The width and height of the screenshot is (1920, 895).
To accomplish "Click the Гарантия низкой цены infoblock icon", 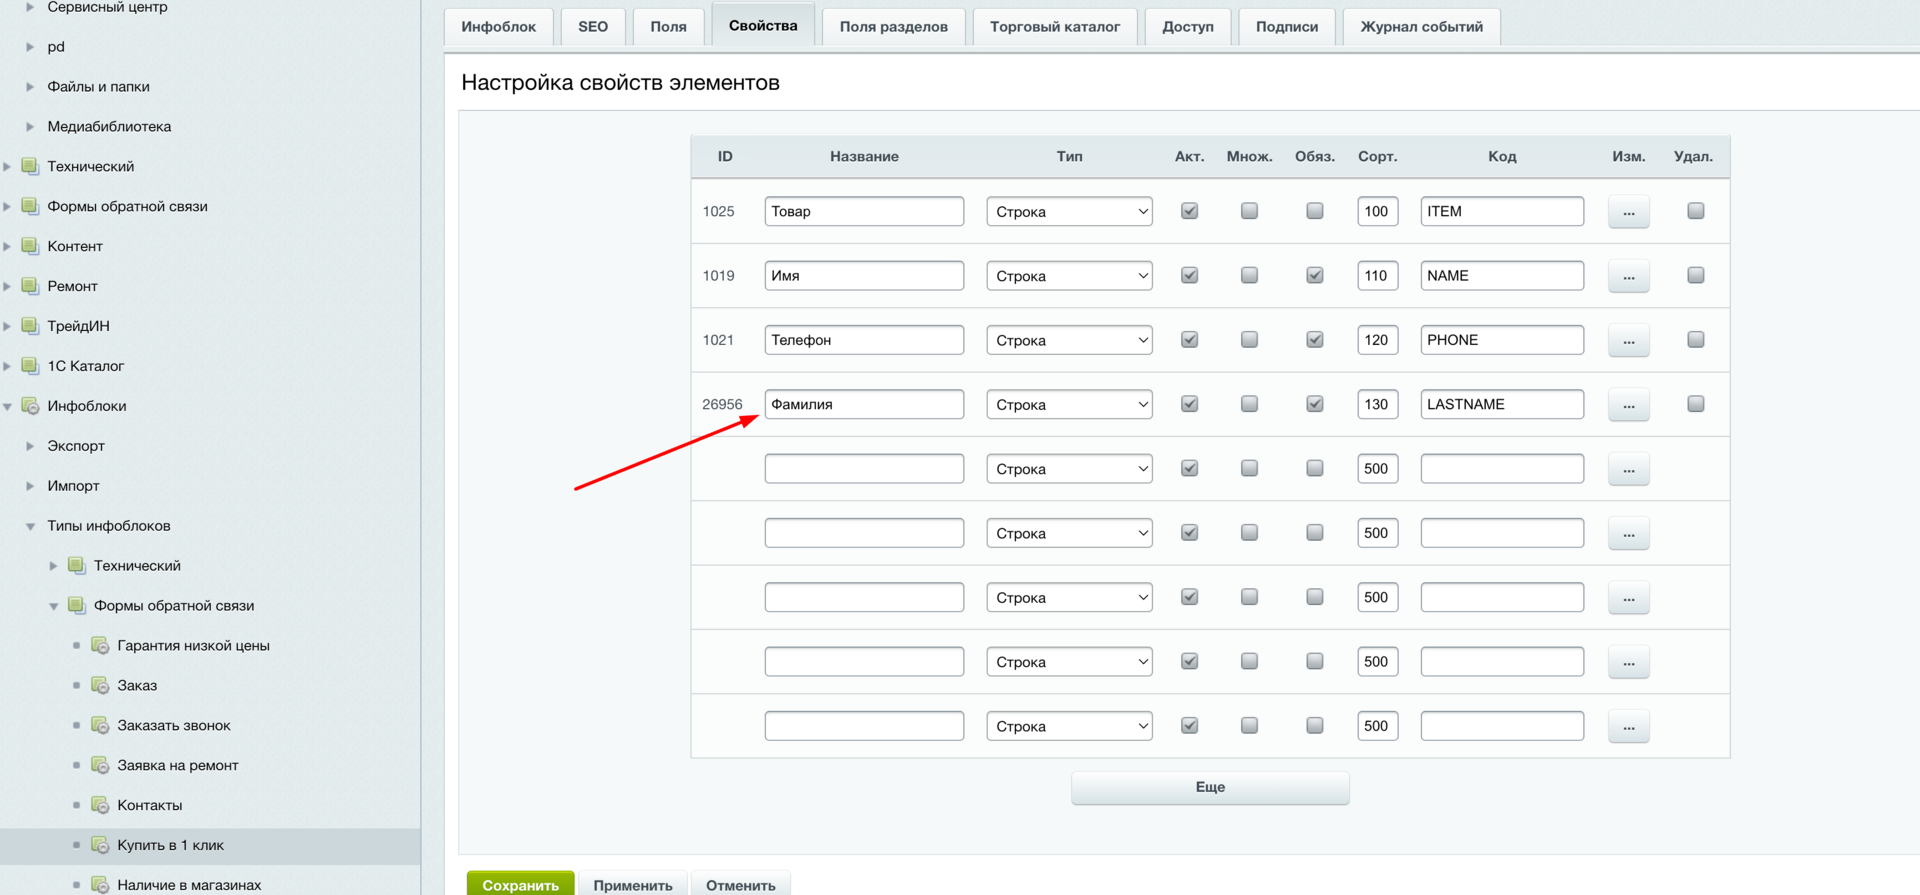I will [x=100, y=645].
